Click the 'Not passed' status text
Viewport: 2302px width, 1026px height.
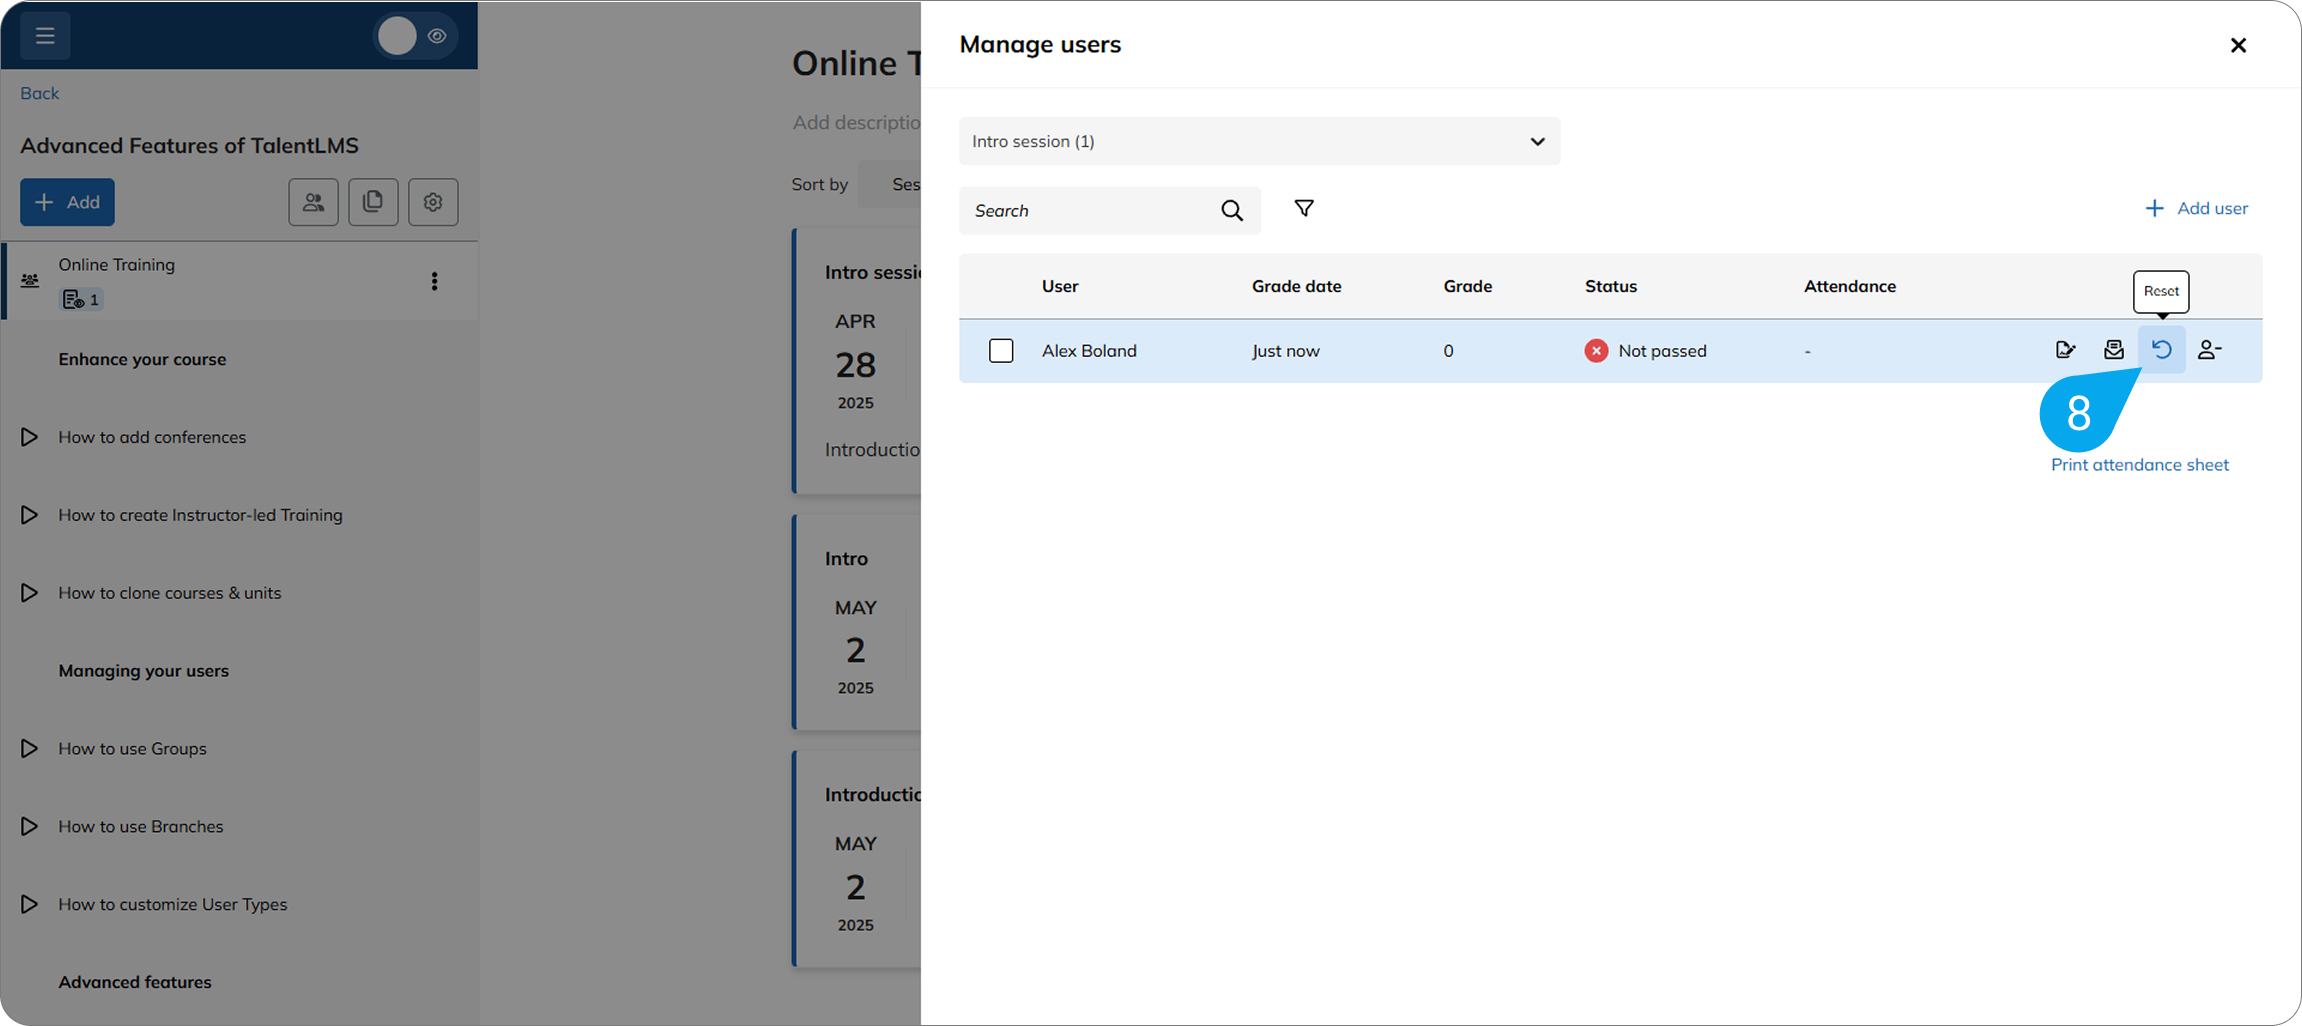click(x=1662, y=351)
